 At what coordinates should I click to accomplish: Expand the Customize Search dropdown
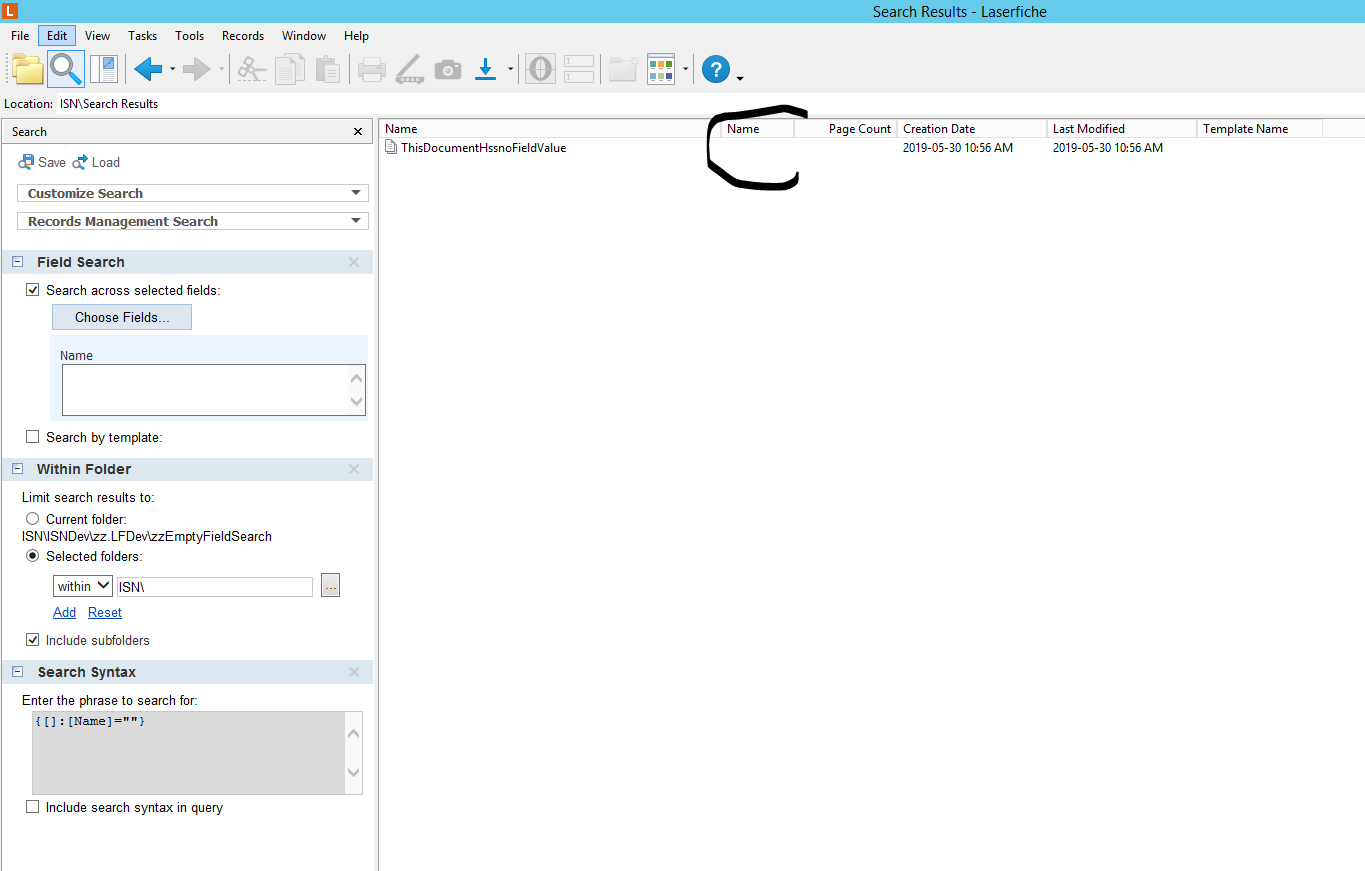[x=193, y=193]
